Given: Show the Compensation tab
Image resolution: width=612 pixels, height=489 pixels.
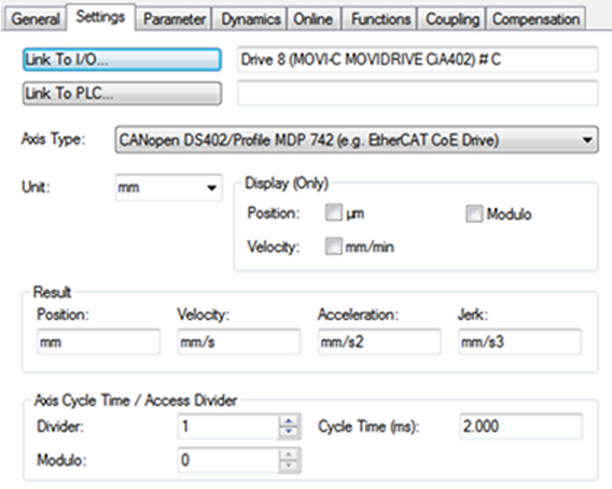Looking at the screenshot, I should 536,19.
